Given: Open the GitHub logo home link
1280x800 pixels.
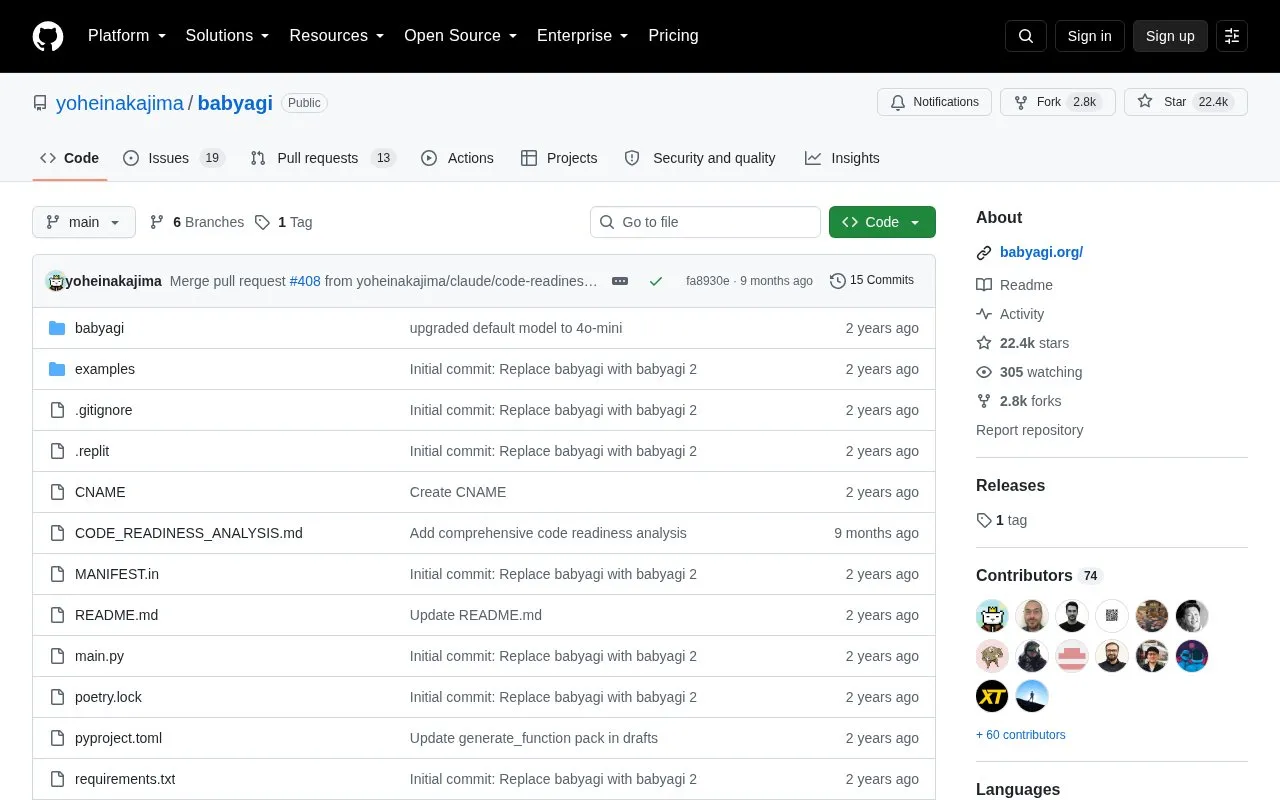Looking at the screenshot, I should point(48,36).
